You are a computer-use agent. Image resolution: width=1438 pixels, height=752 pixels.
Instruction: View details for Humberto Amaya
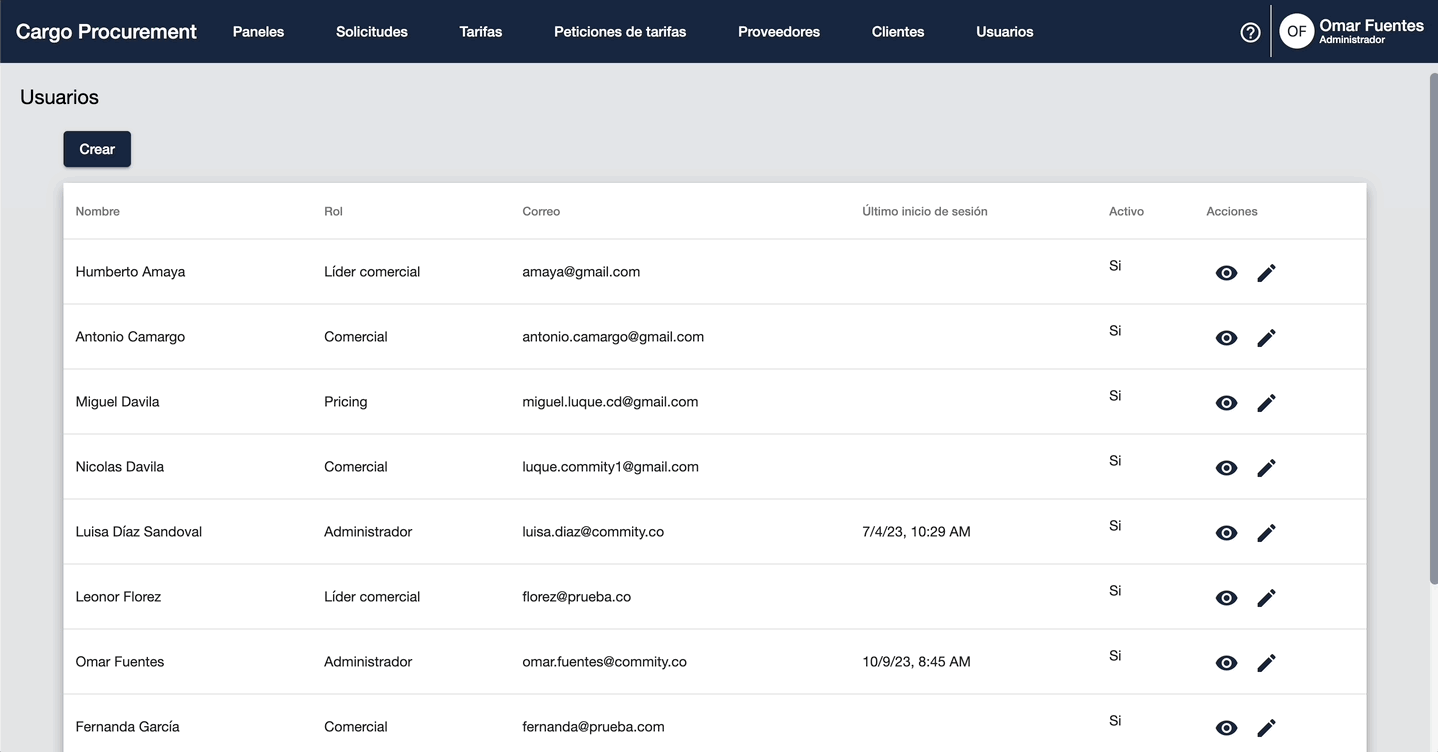[x=1226, y=273]
